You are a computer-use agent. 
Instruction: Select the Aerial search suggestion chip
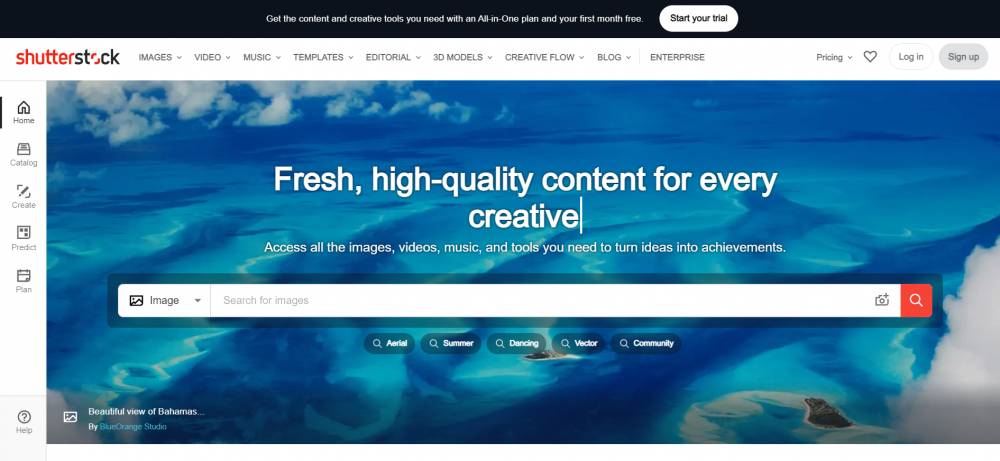click(390, 343)
